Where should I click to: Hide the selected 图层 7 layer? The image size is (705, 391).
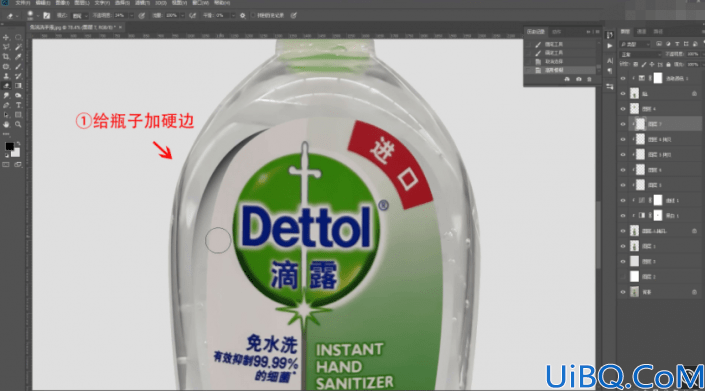click(623, 124)
